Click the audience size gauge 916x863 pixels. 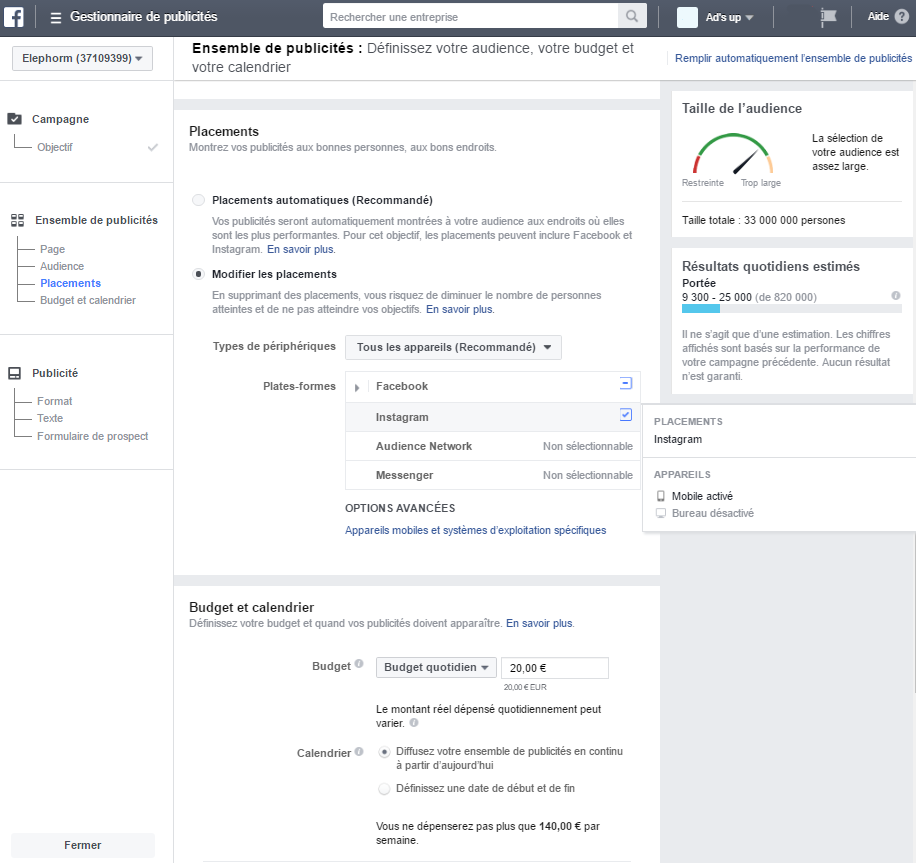tap(733, 154)
